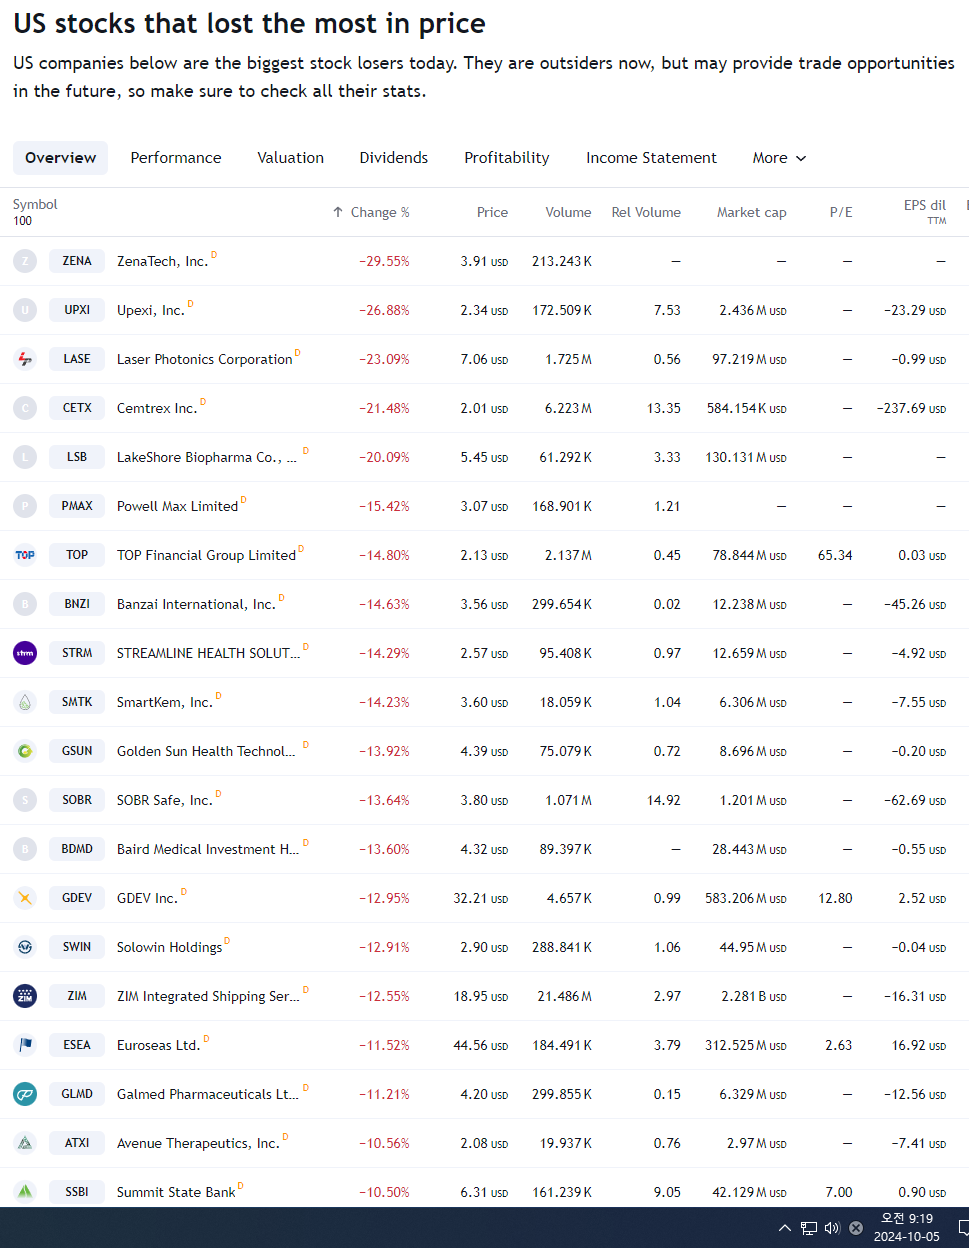Screen dimensions: 969x1248
Task: Open ZIM Integrated Shipping company name
Action: pyautogui.click(x=207, y=997)
